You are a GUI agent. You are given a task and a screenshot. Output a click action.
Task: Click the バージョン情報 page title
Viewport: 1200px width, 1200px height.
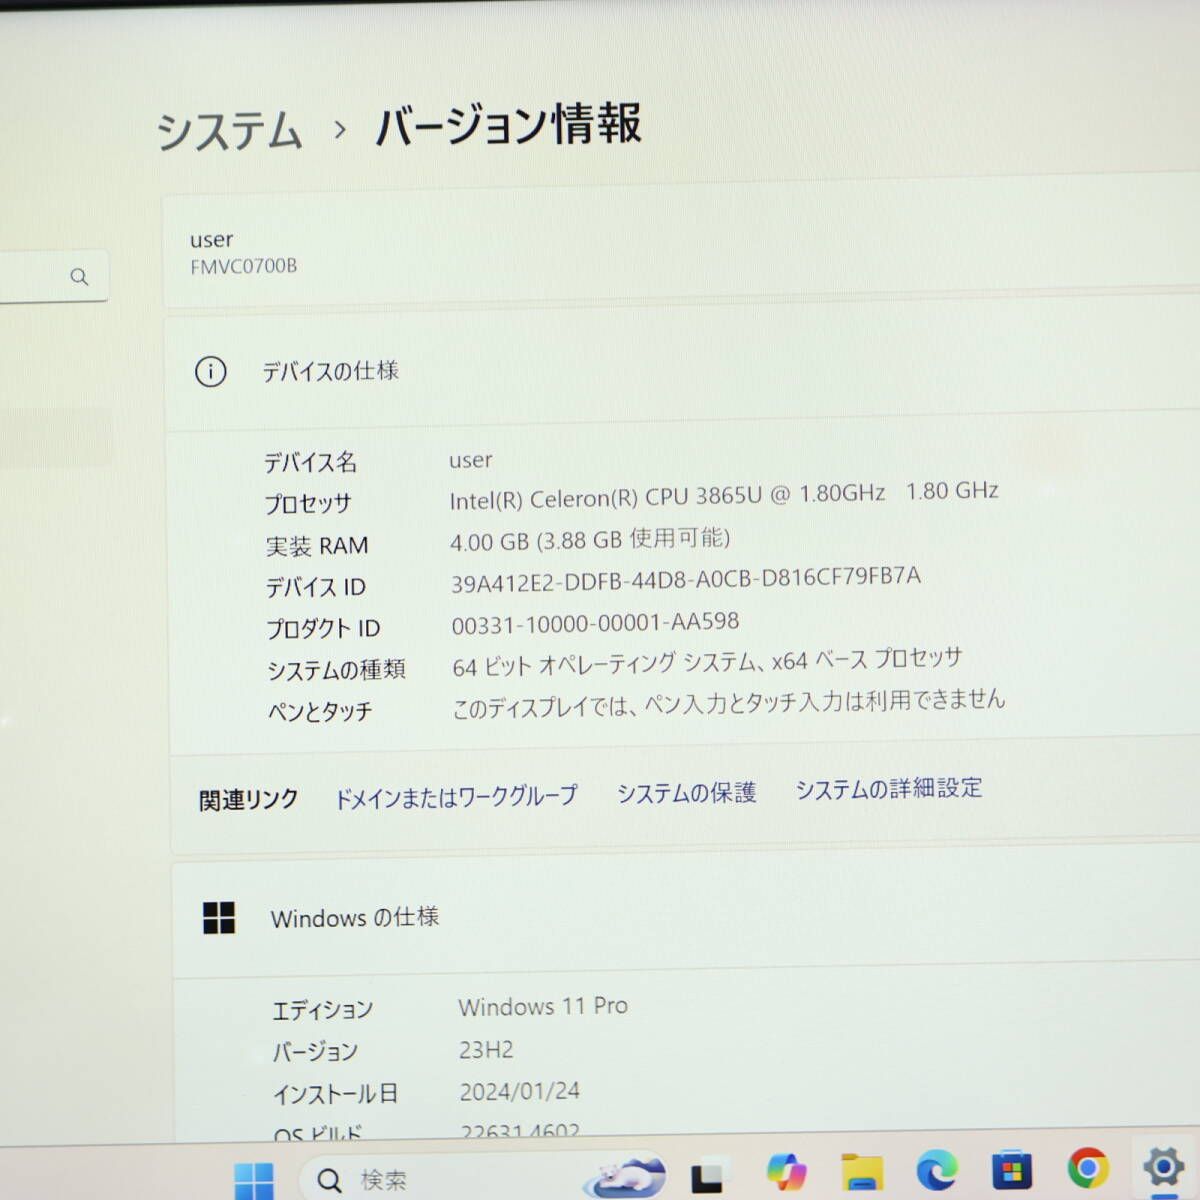point(508,125)
